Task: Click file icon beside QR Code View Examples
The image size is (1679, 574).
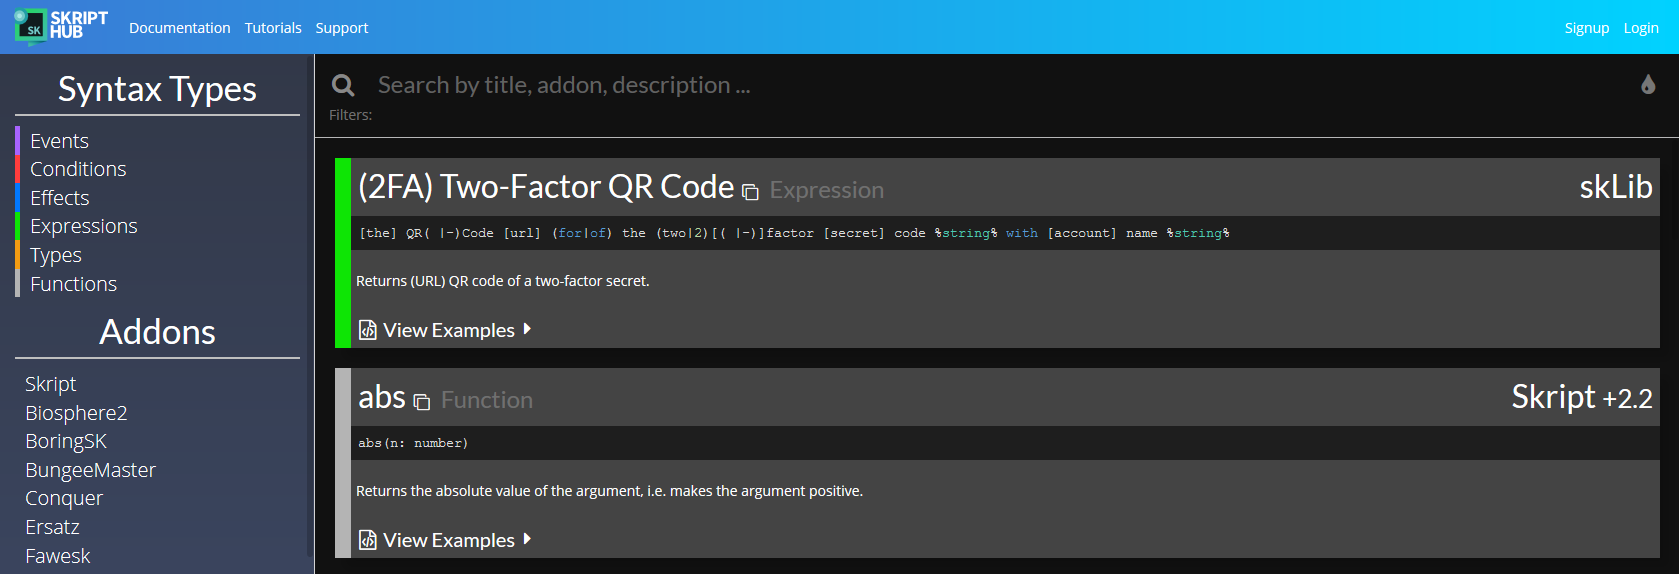Action: coord(368,330)
